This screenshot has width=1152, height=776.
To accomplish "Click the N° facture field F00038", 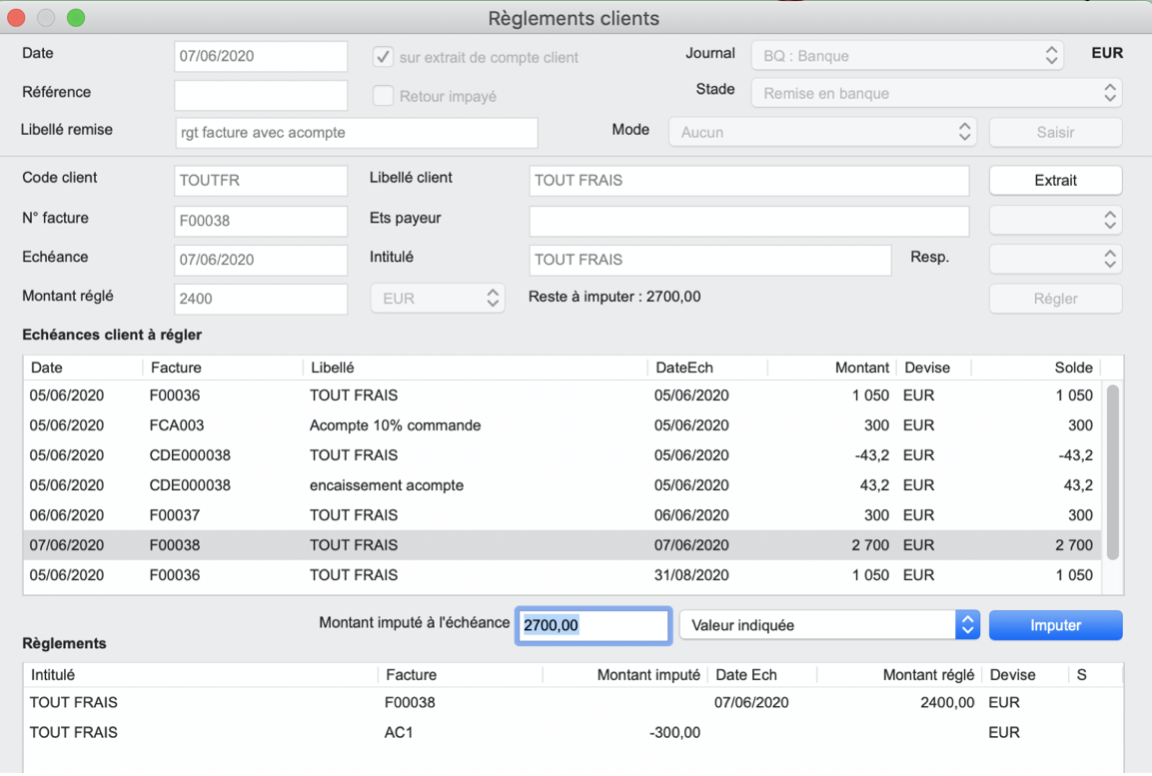I will (261, 221).
